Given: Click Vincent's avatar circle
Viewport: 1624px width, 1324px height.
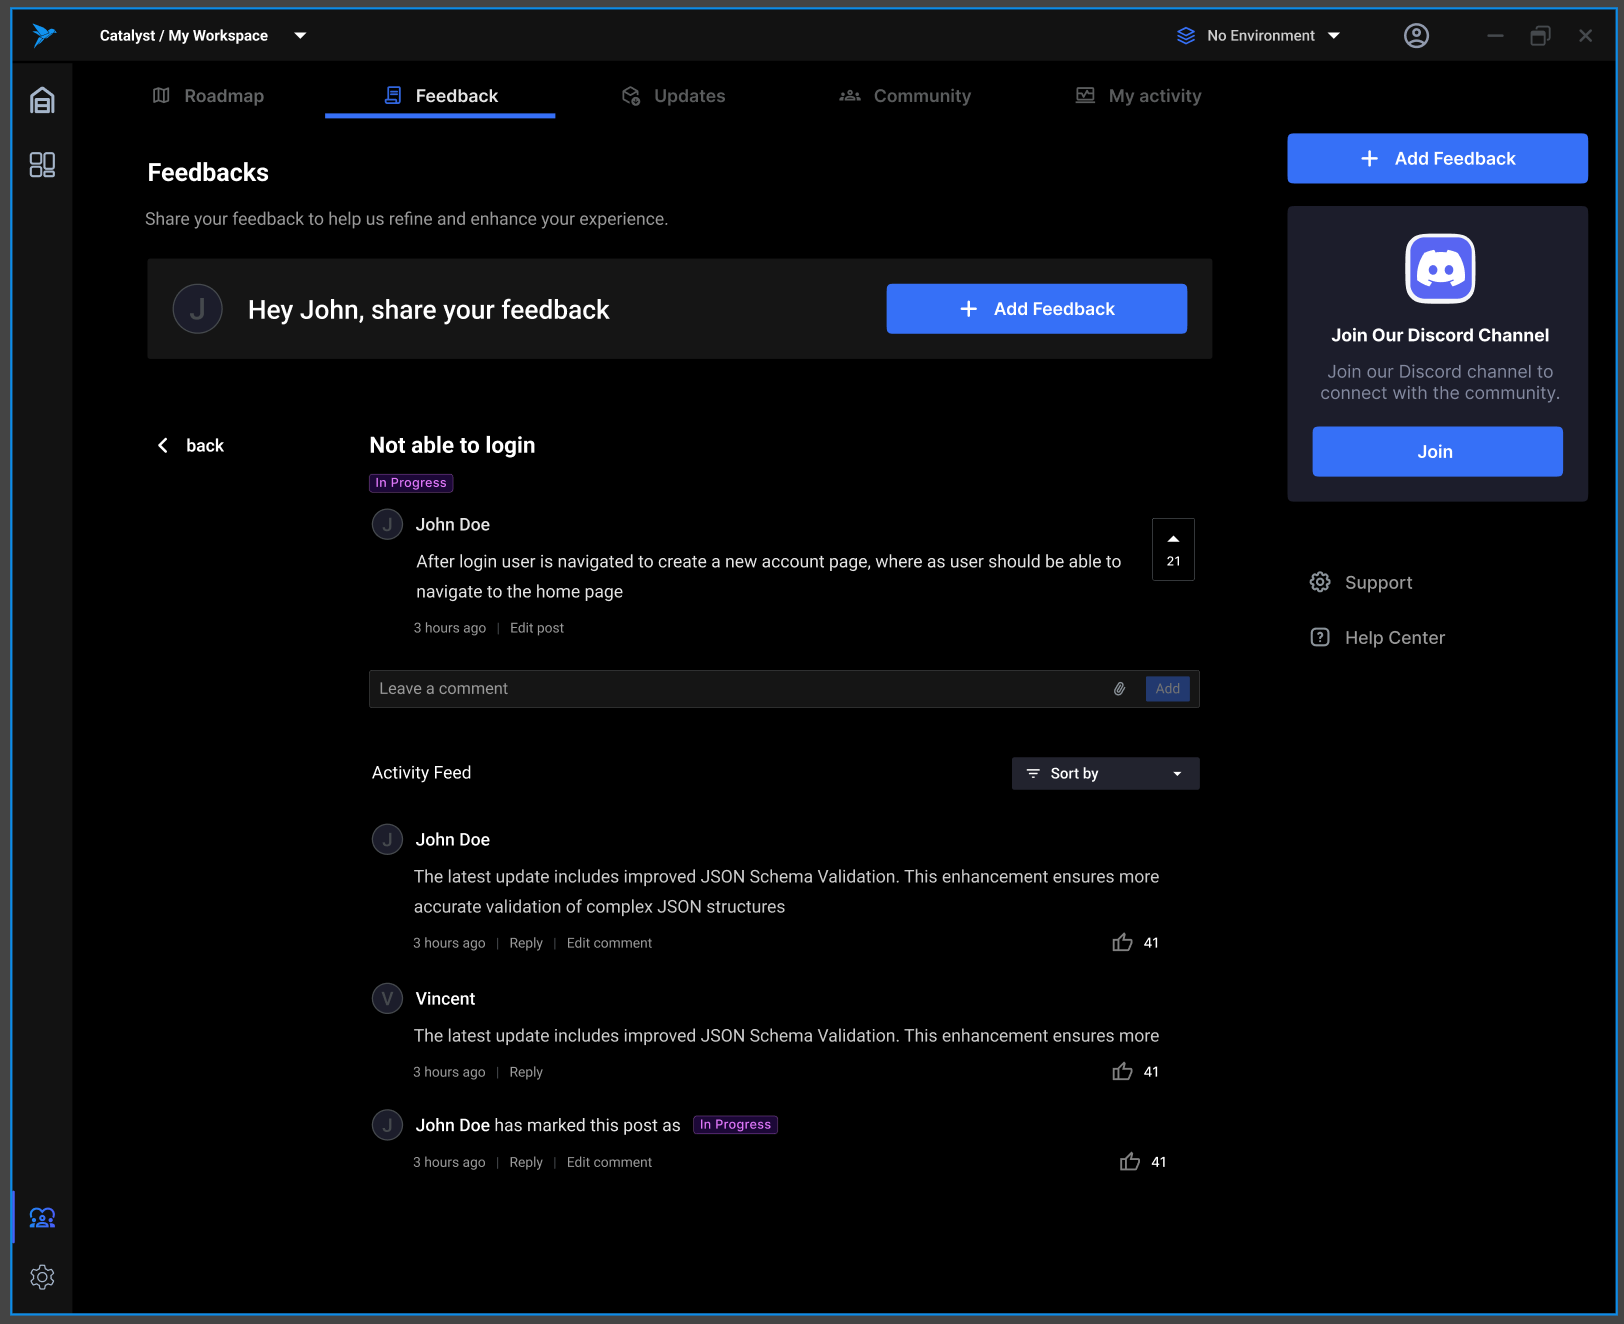Looking at the screenshot, I should (x=387, y=998).
